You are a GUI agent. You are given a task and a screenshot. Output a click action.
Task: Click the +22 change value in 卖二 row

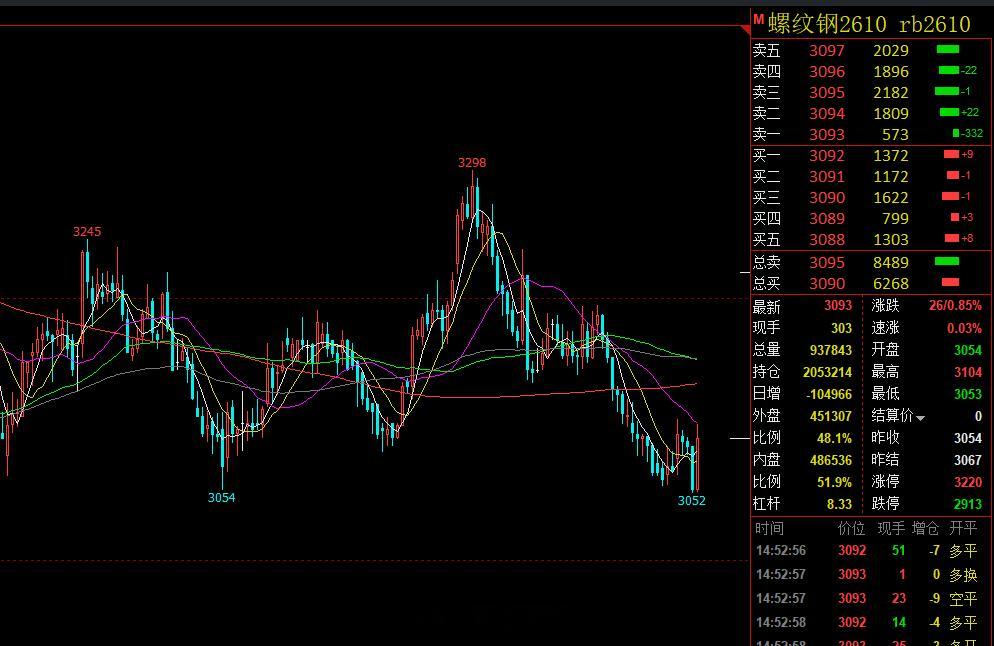coord(970,112)
